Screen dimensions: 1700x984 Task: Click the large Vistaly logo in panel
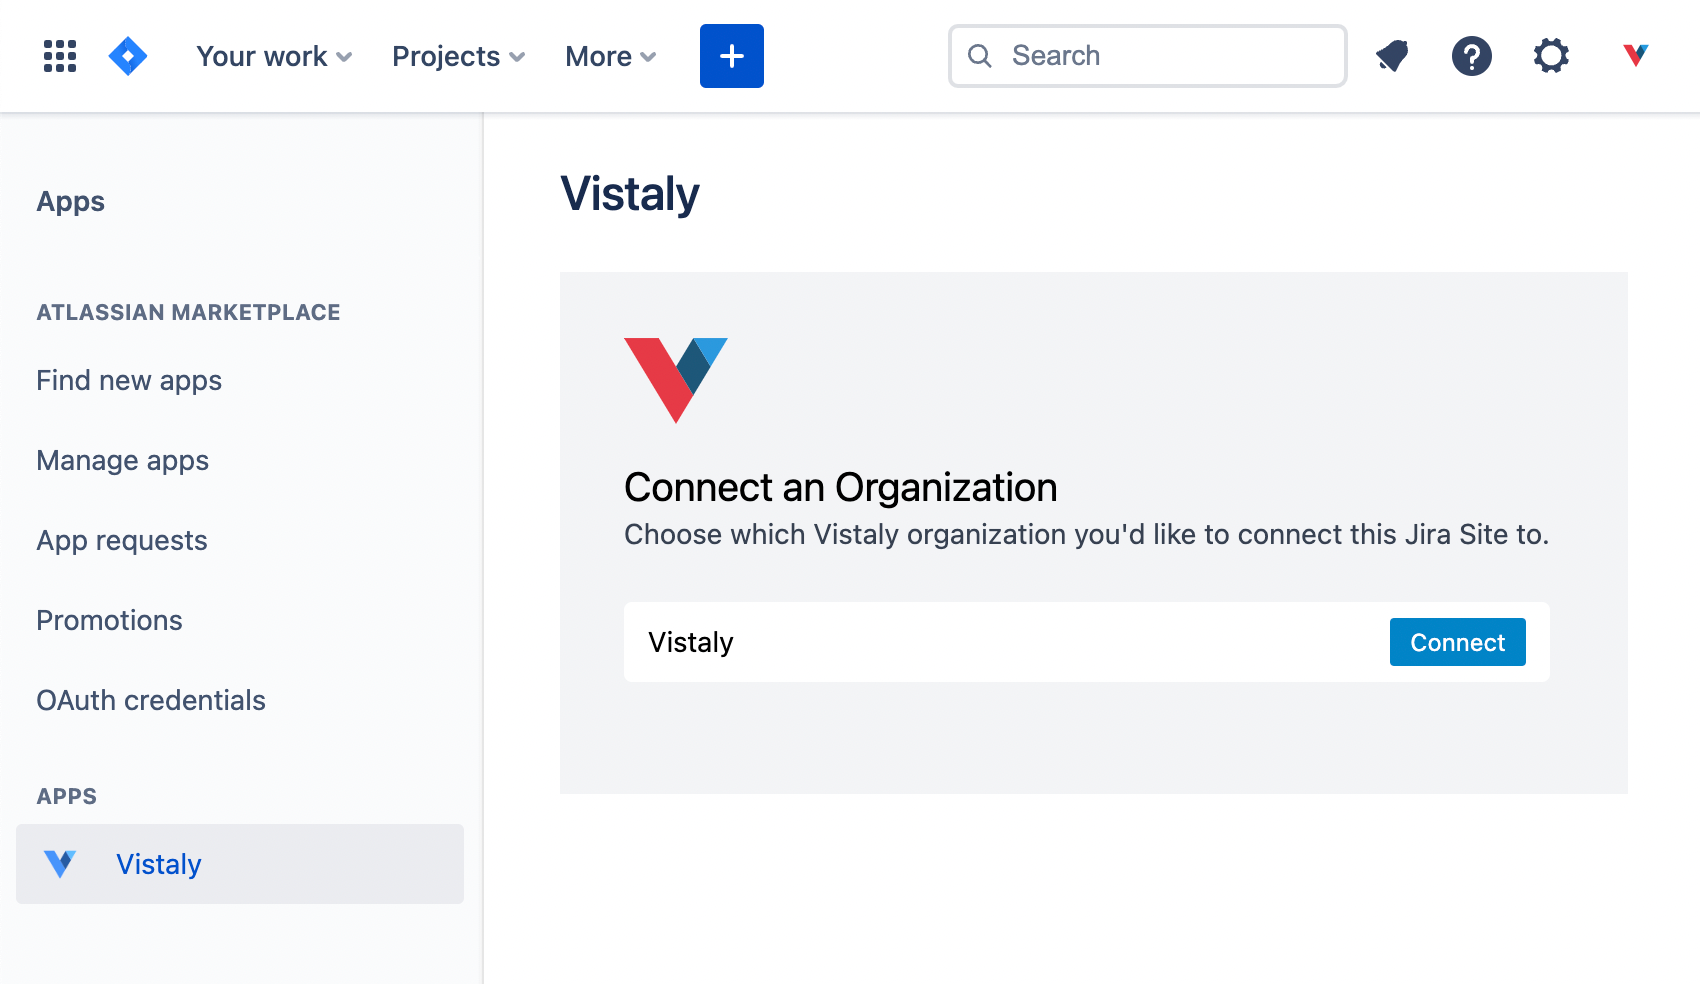point(676,380)
